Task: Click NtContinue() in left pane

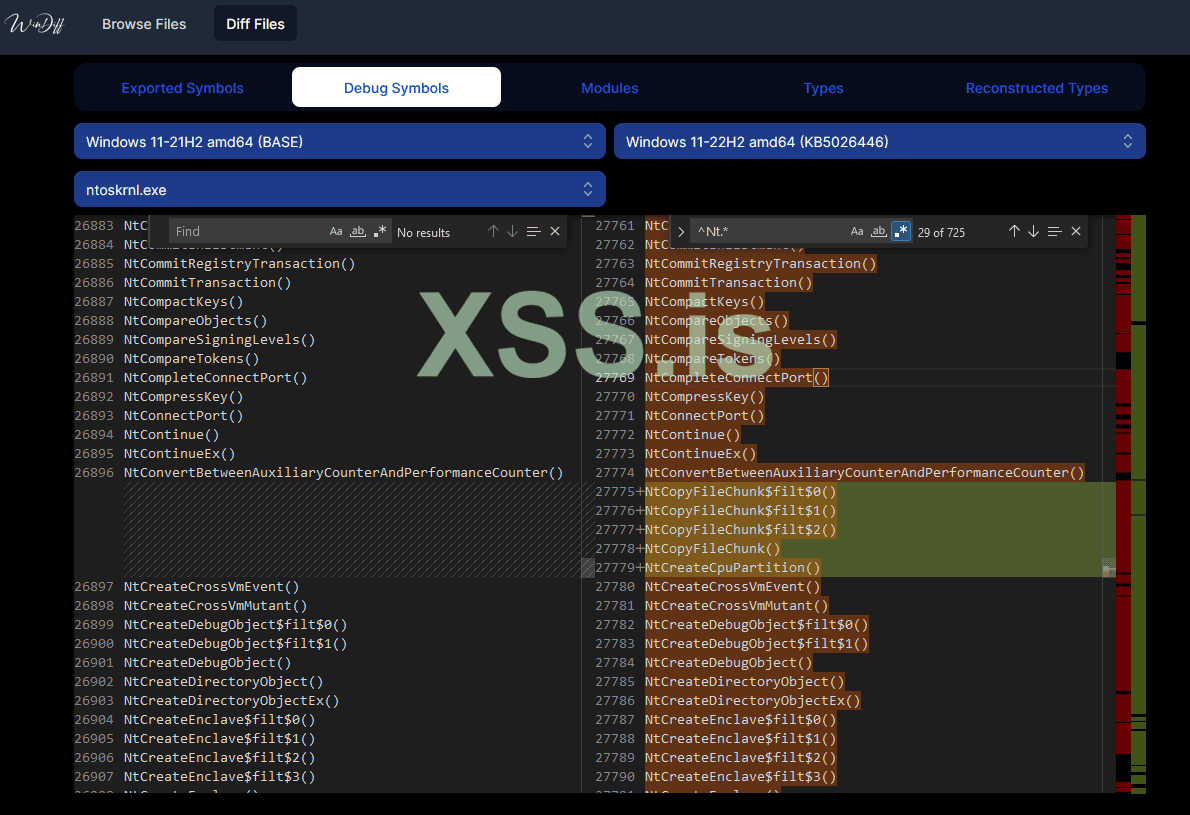Action: (172, 435)
